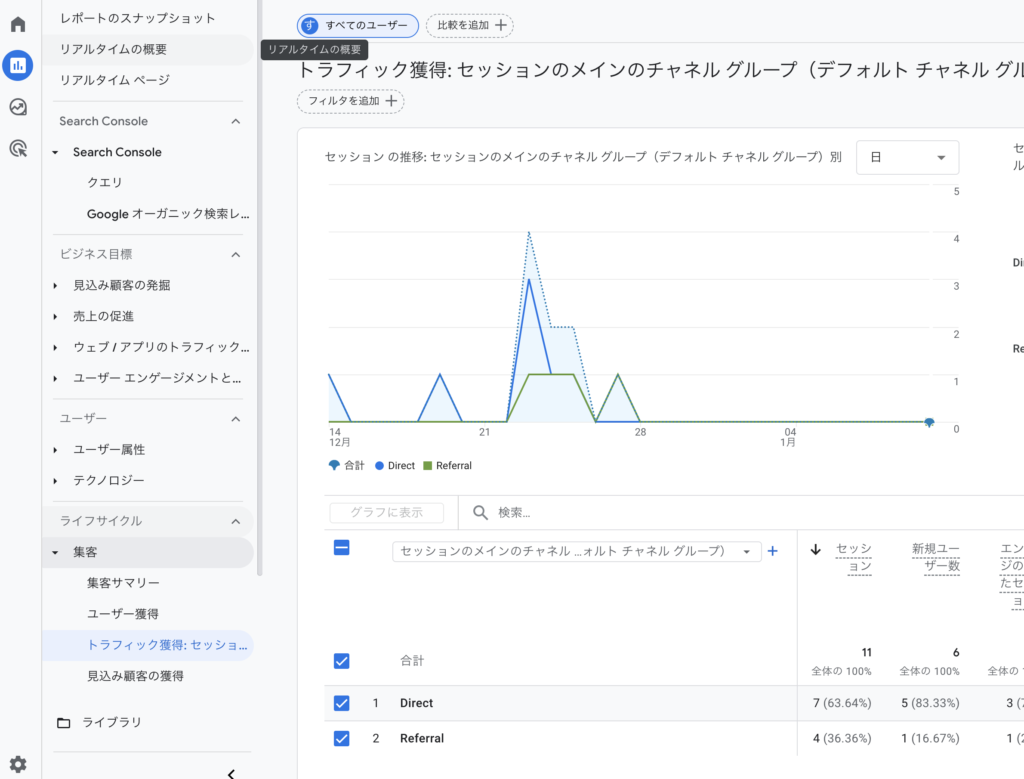Select the Reports bar chart icon
Image resolution: width=1024 pixels, height=779 pixels.
18,66
